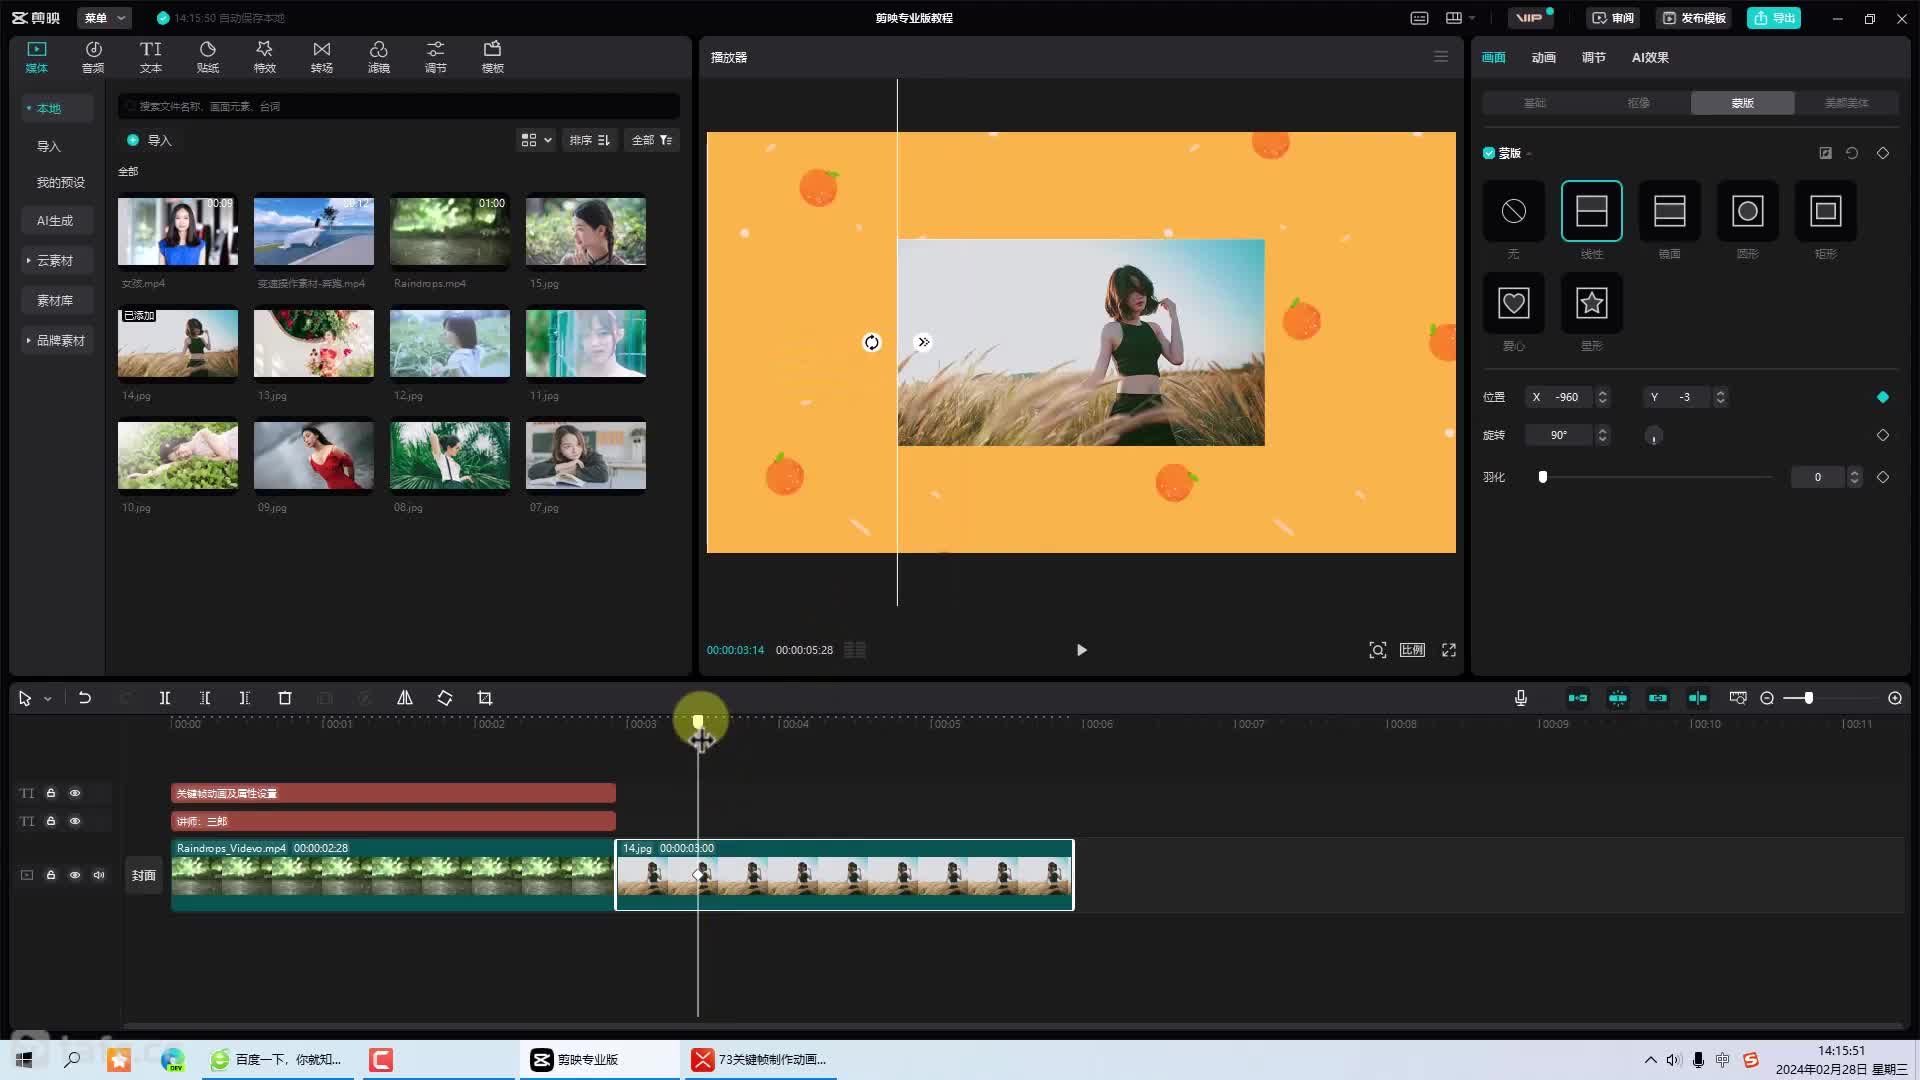Select the 线性 linear mask shape
Viewport: 1920px width, 1080px height.
(1591, 211)
